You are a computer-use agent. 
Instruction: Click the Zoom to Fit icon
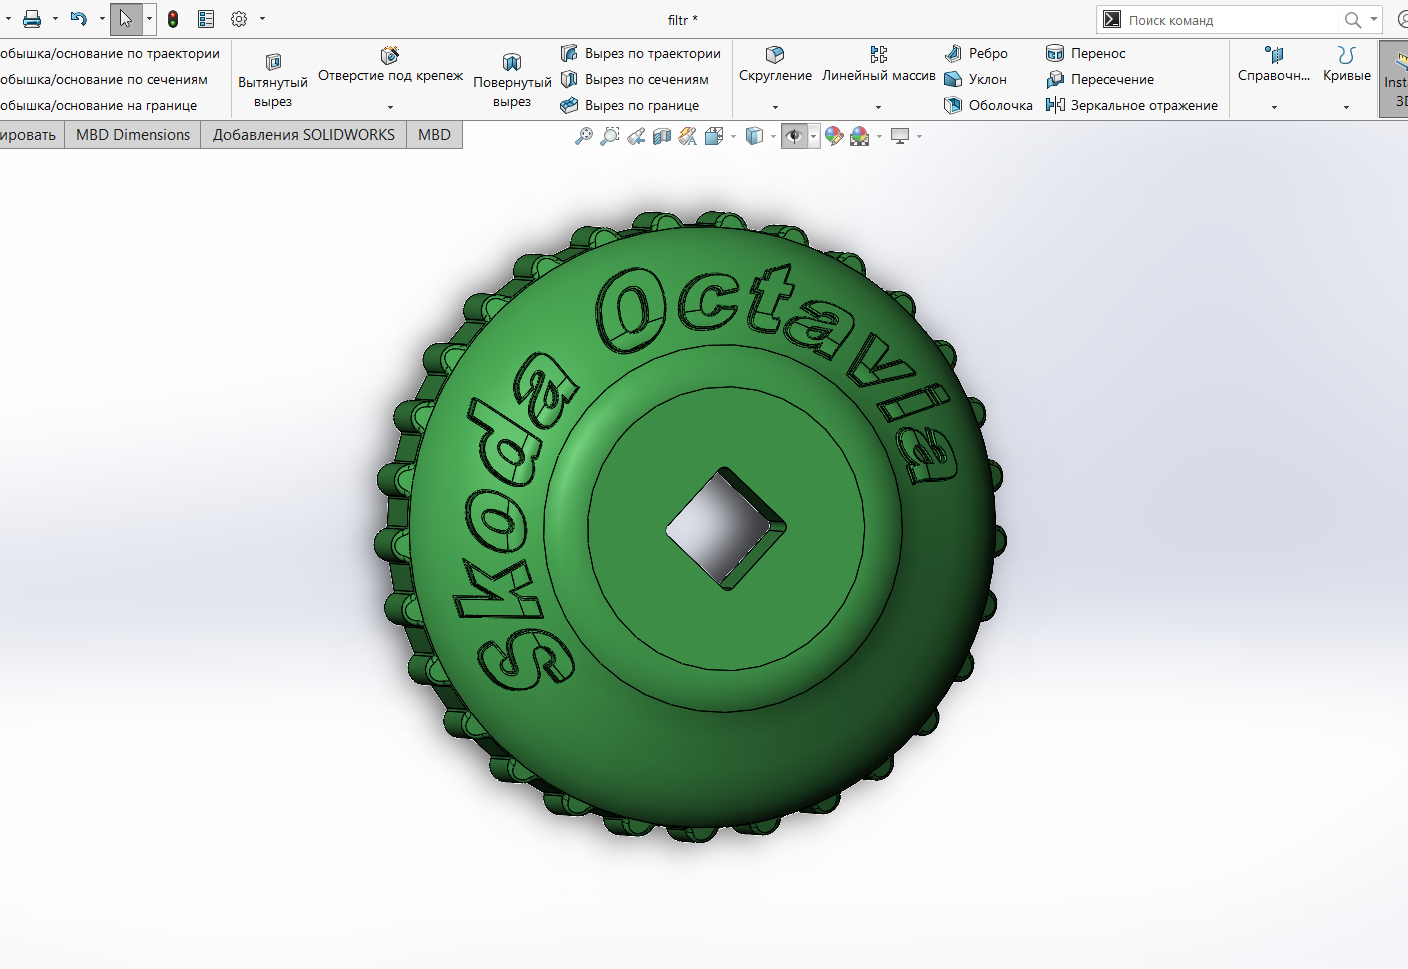pos(584,136)
